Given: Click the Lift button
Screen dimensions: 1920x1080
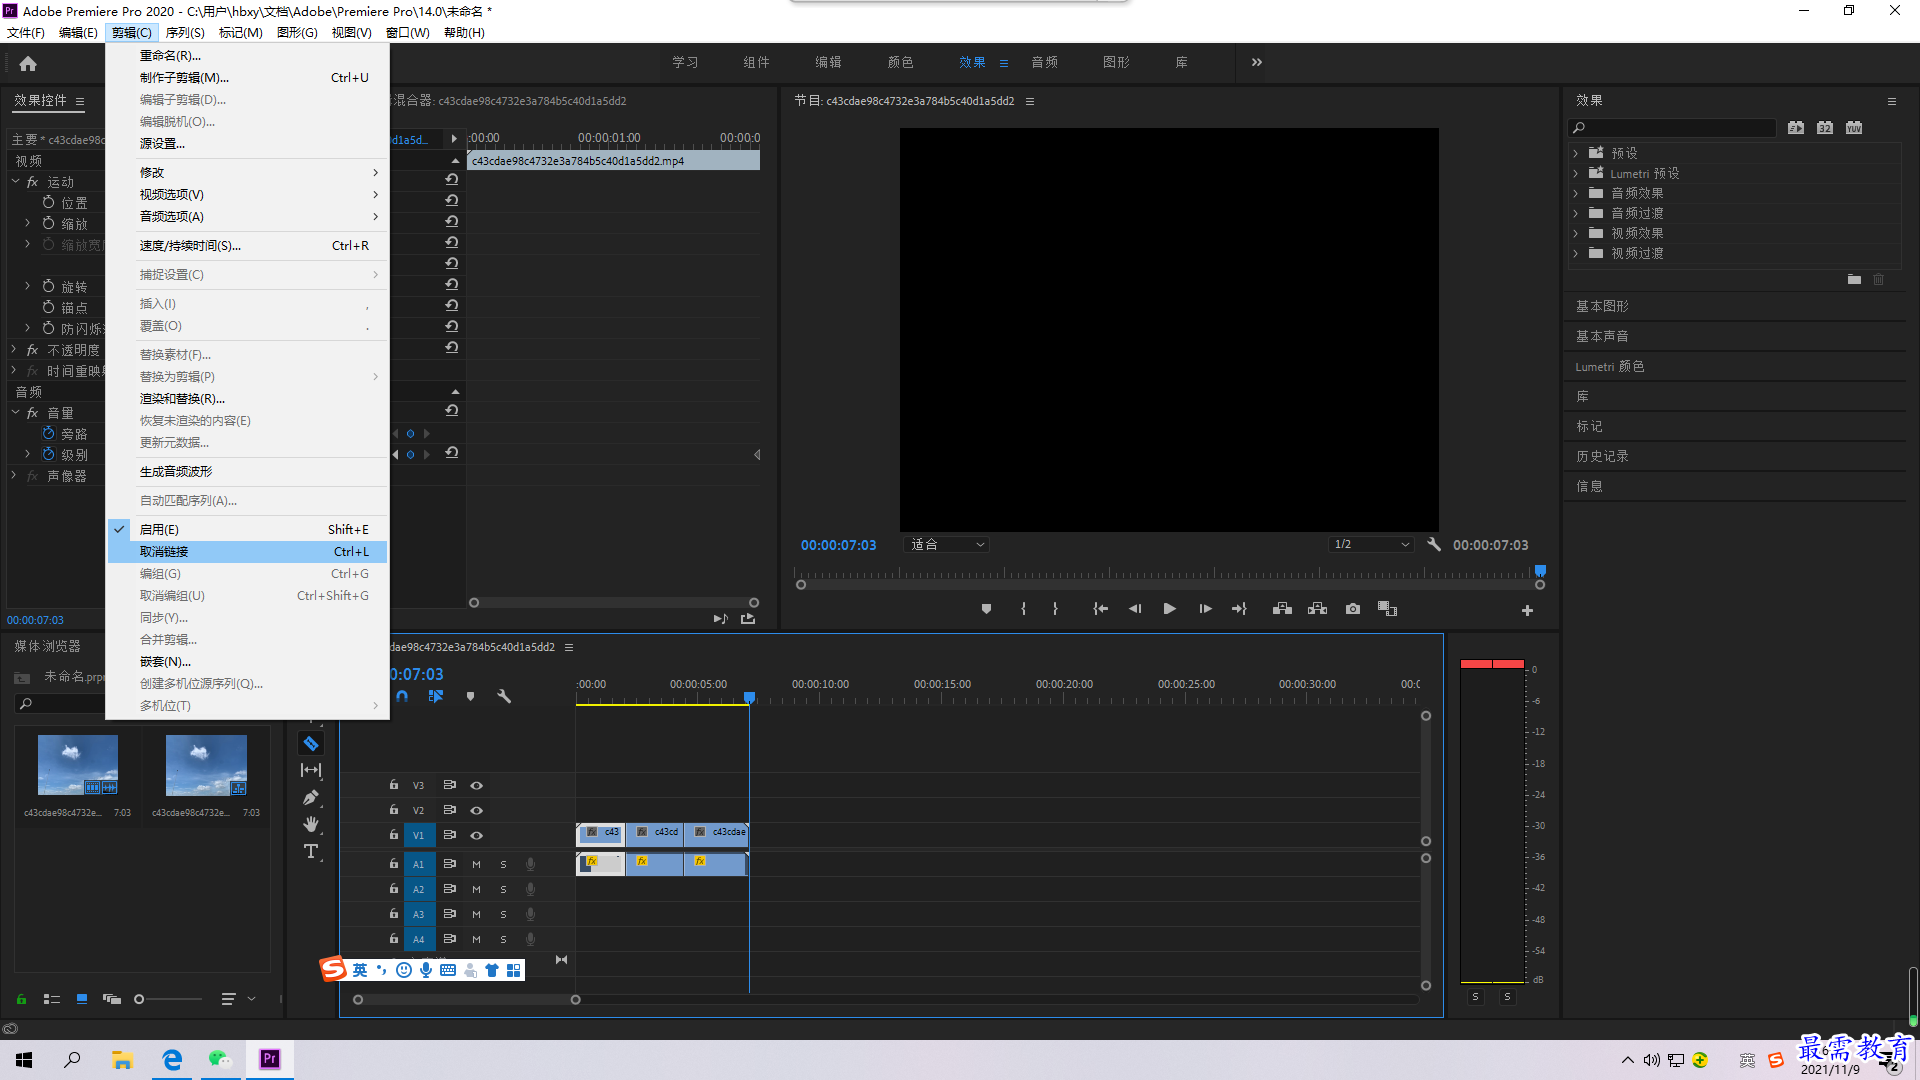Looking at the screenshot, I should click(x=1282, y=608).
